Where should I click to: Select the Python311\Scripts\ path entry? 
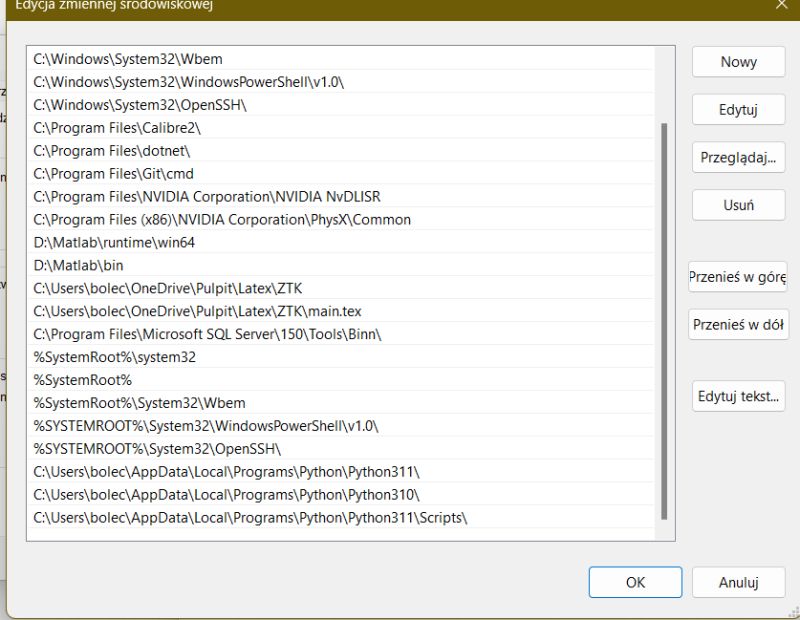tap(341, 518)
